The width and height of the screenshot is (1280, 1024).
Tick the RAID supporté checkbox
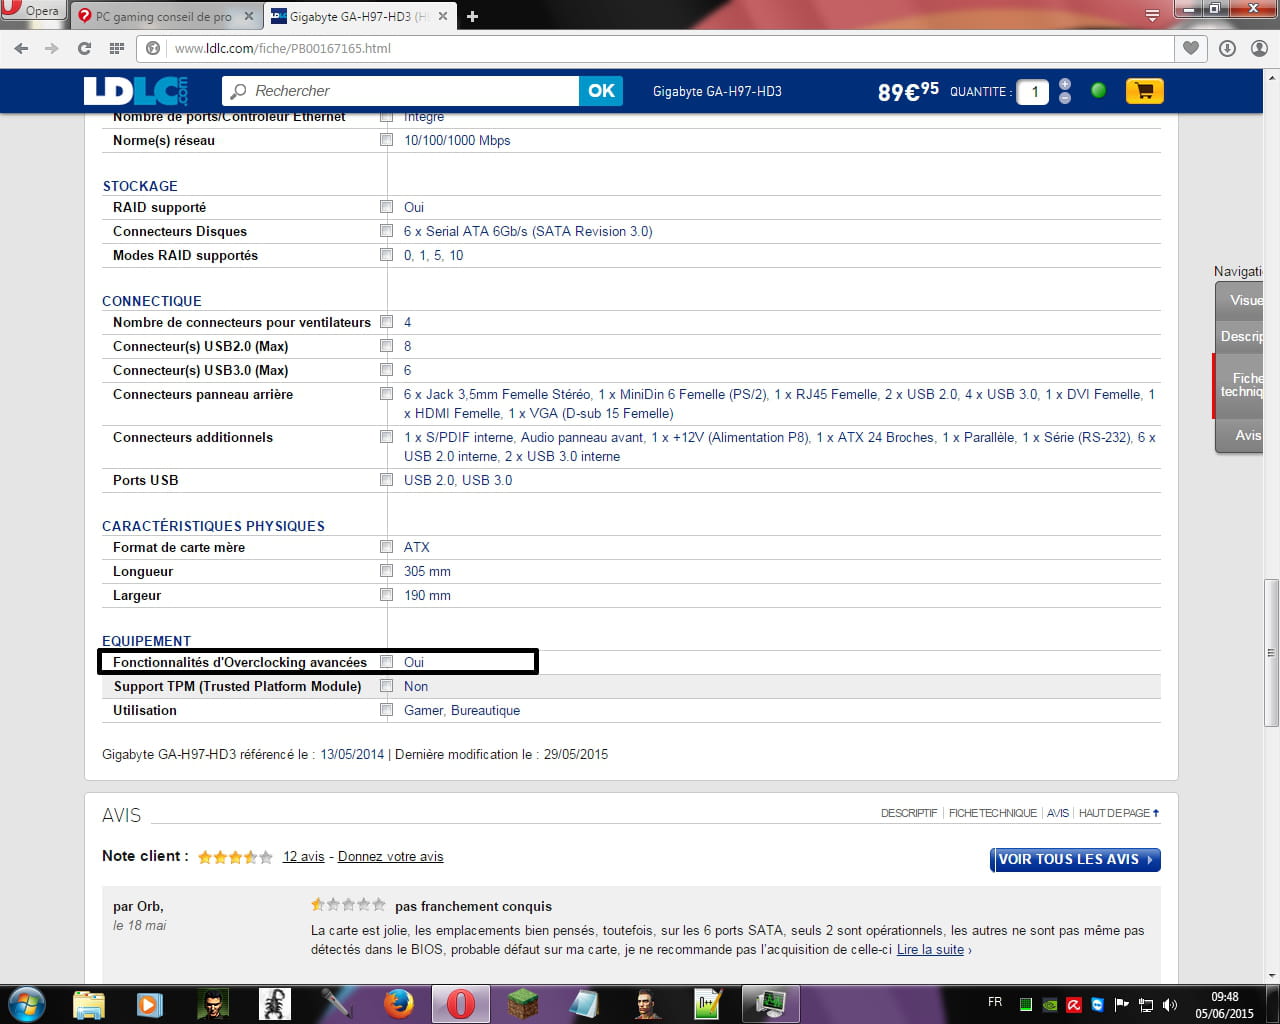[x=386, y=207]
